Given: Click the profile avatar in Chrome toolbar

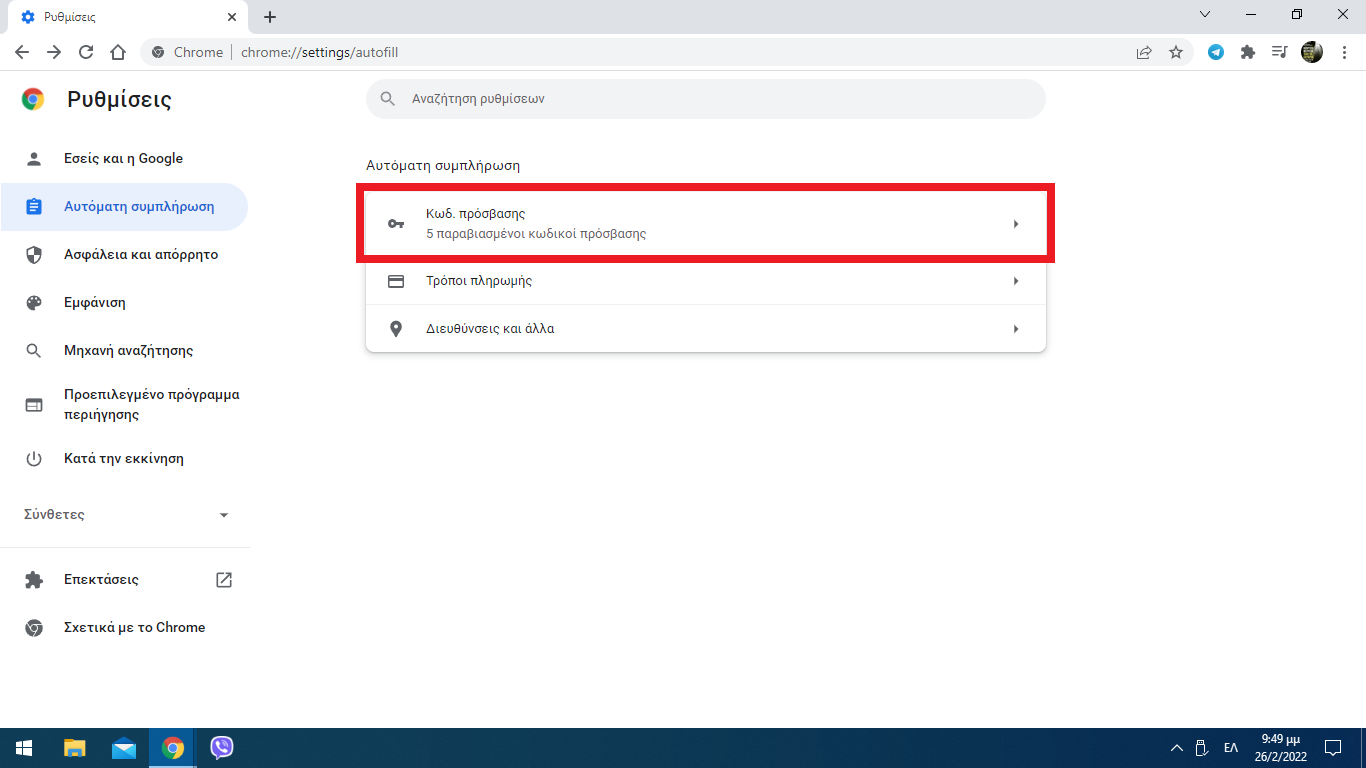Looking at the screenshot, I should (1312, 52).
